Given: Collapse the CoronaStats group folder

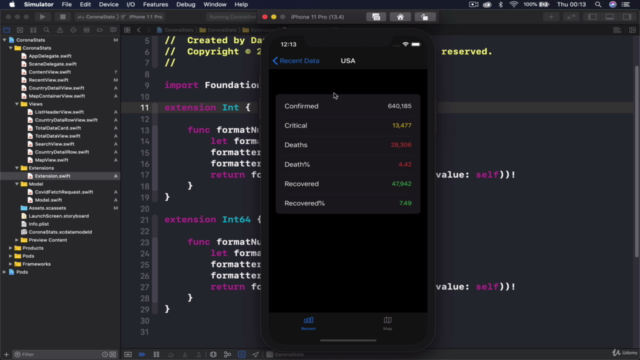Looking at the screenshot, I should tap(11, 48).
